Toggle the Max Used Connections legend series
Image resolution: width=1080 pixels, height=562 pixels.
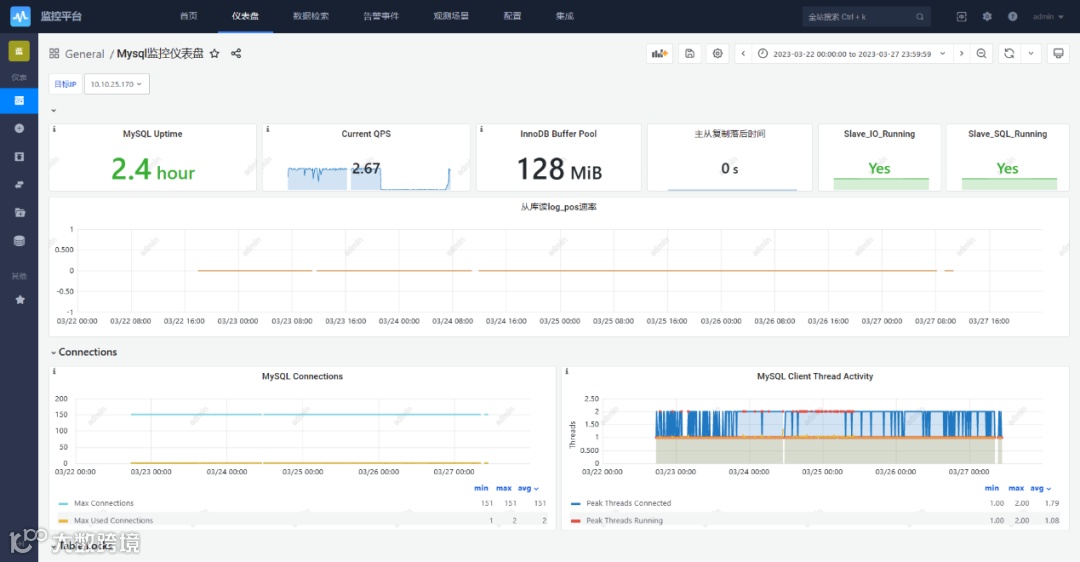[113, 521]
